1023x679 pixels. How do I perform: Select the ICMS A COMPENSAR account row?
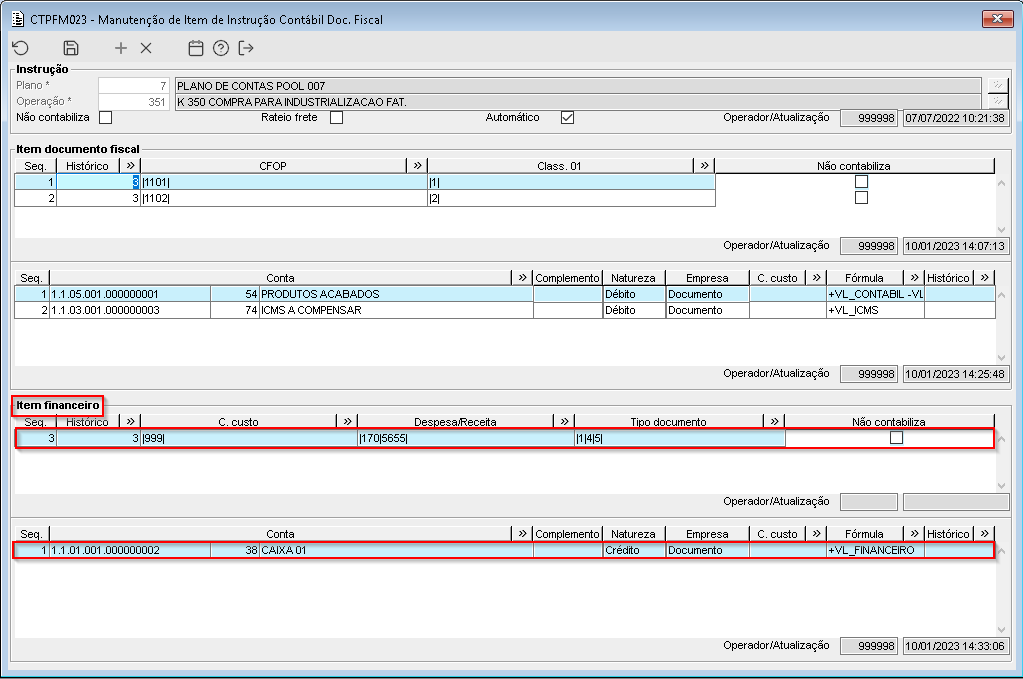[x=504, y=310]
